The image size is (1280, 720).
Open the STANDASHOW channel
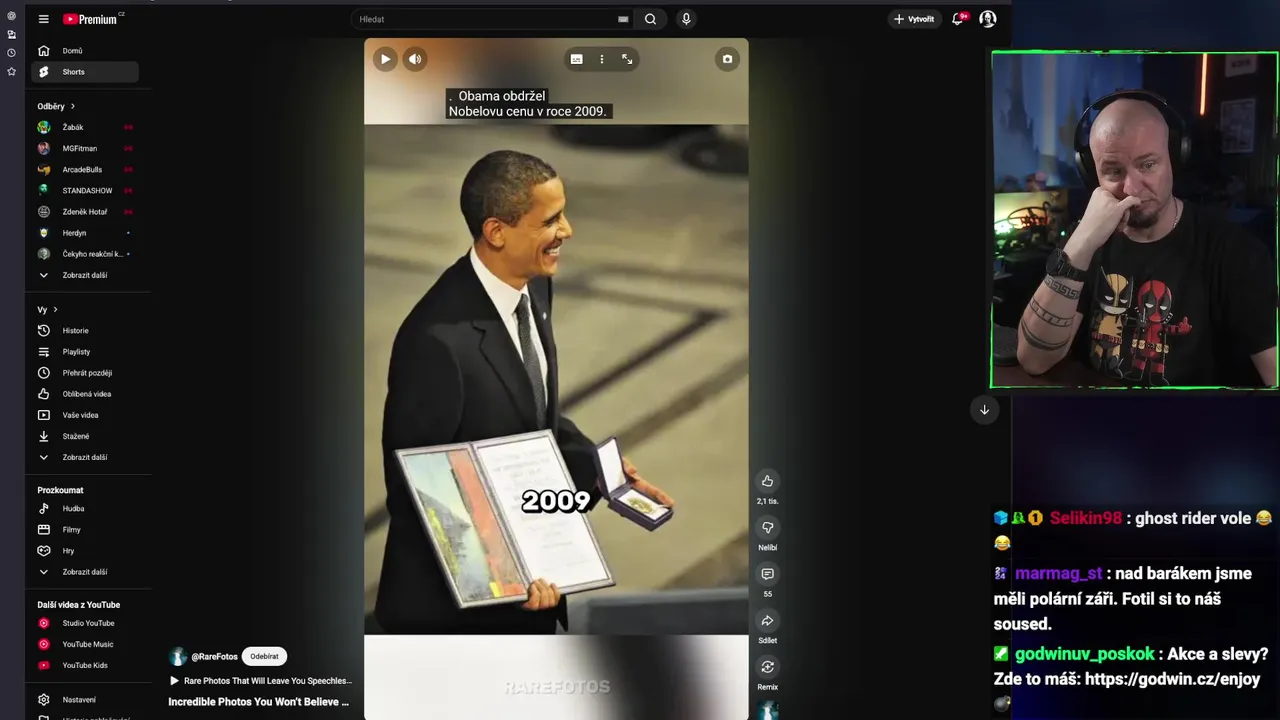pyautogui.click(x=85, y=190)
